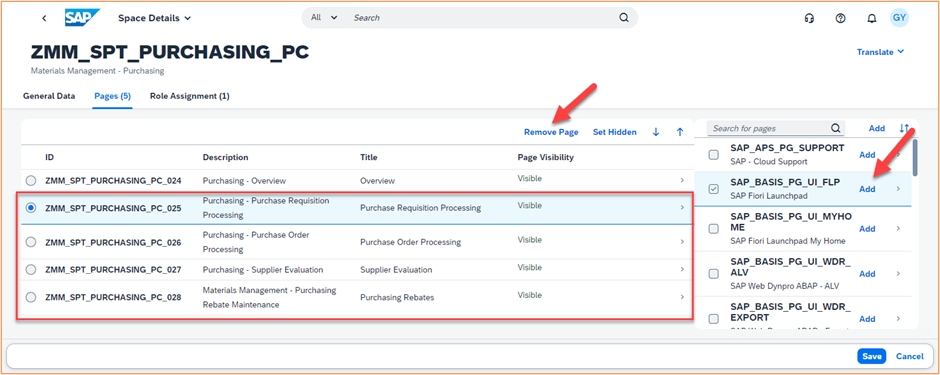Open the headset support icon

[809, 18]
